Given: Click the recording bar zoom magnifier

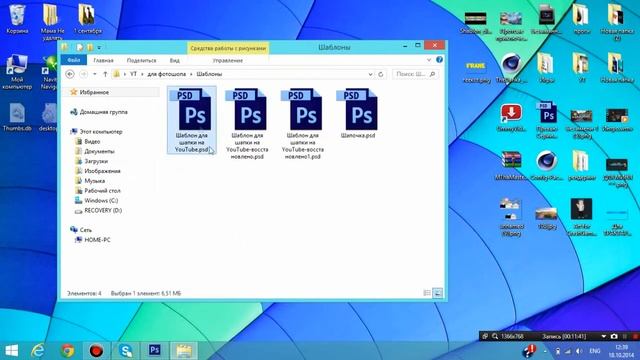Looking at the screenshot, I should tap(495, 336).
